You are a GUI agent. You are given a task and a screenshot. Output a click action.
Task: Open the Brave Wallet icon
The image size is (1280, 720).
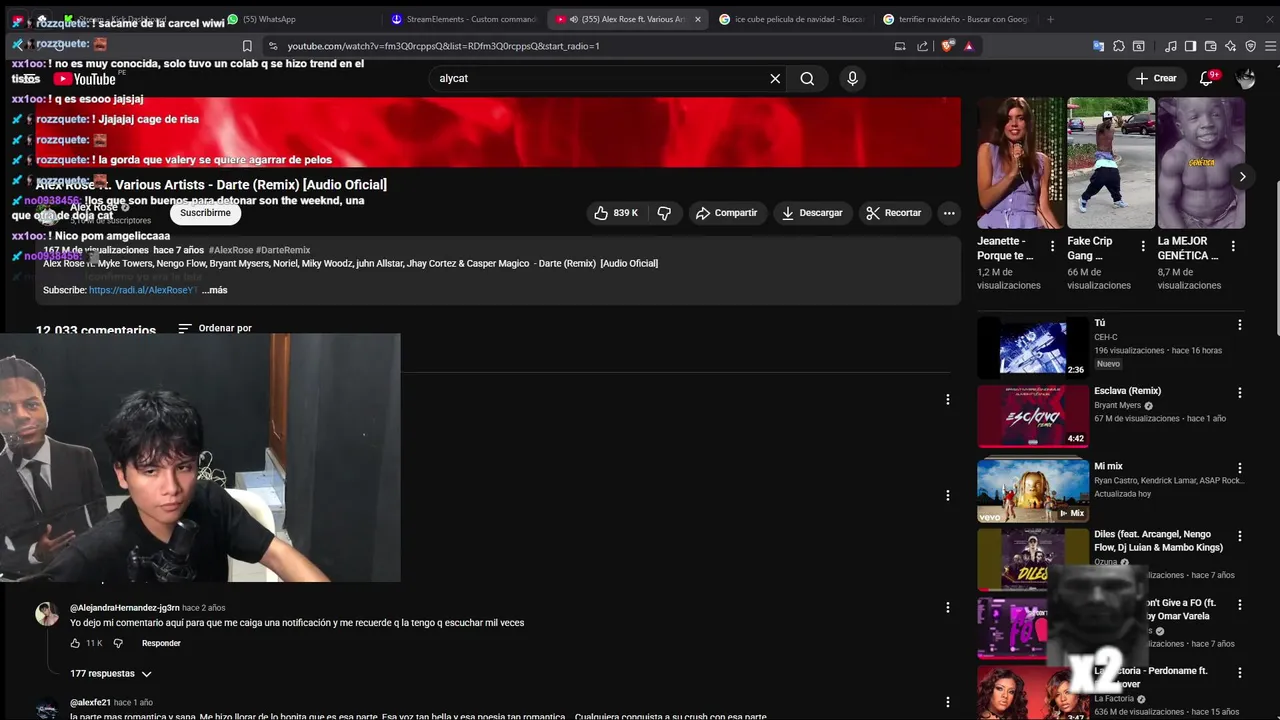pos(1210,46)
